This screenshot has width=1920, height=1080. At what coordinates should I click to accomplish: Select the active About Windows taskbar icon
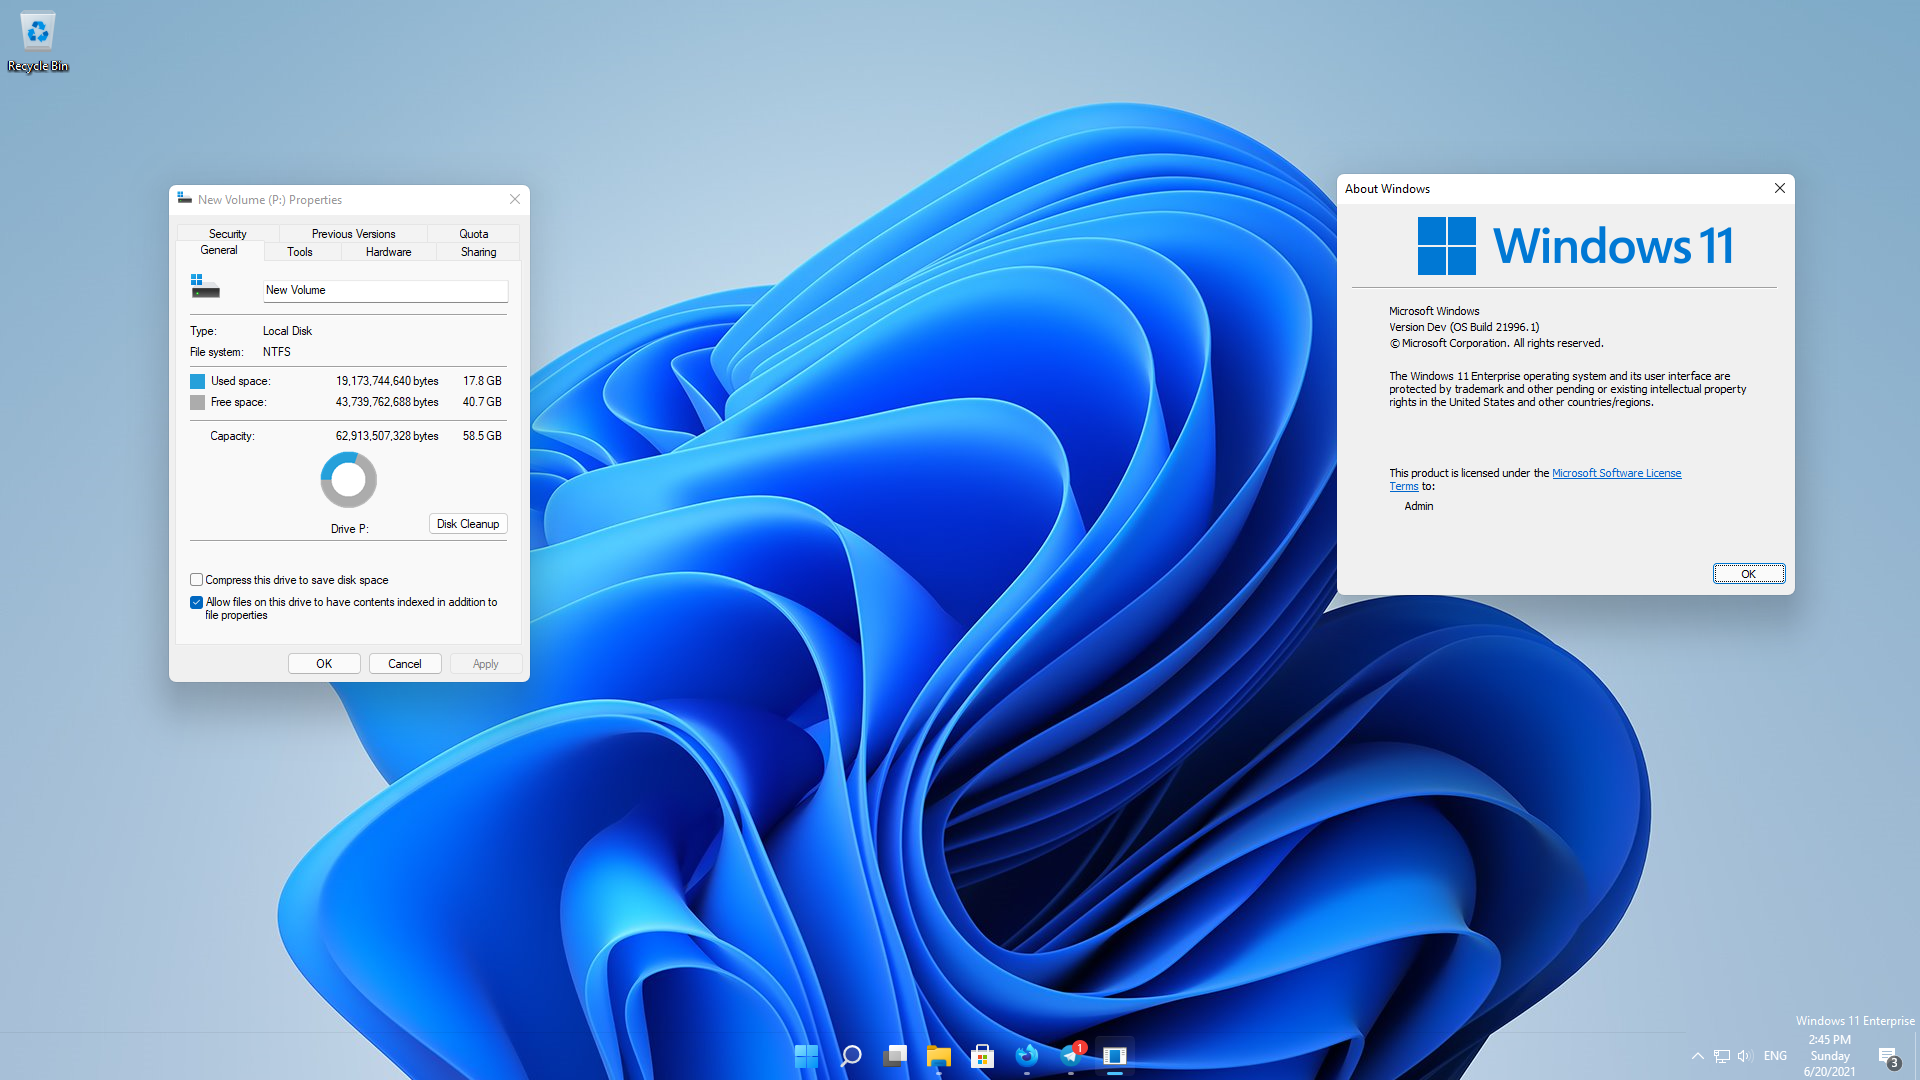tap(1115, 1056)
